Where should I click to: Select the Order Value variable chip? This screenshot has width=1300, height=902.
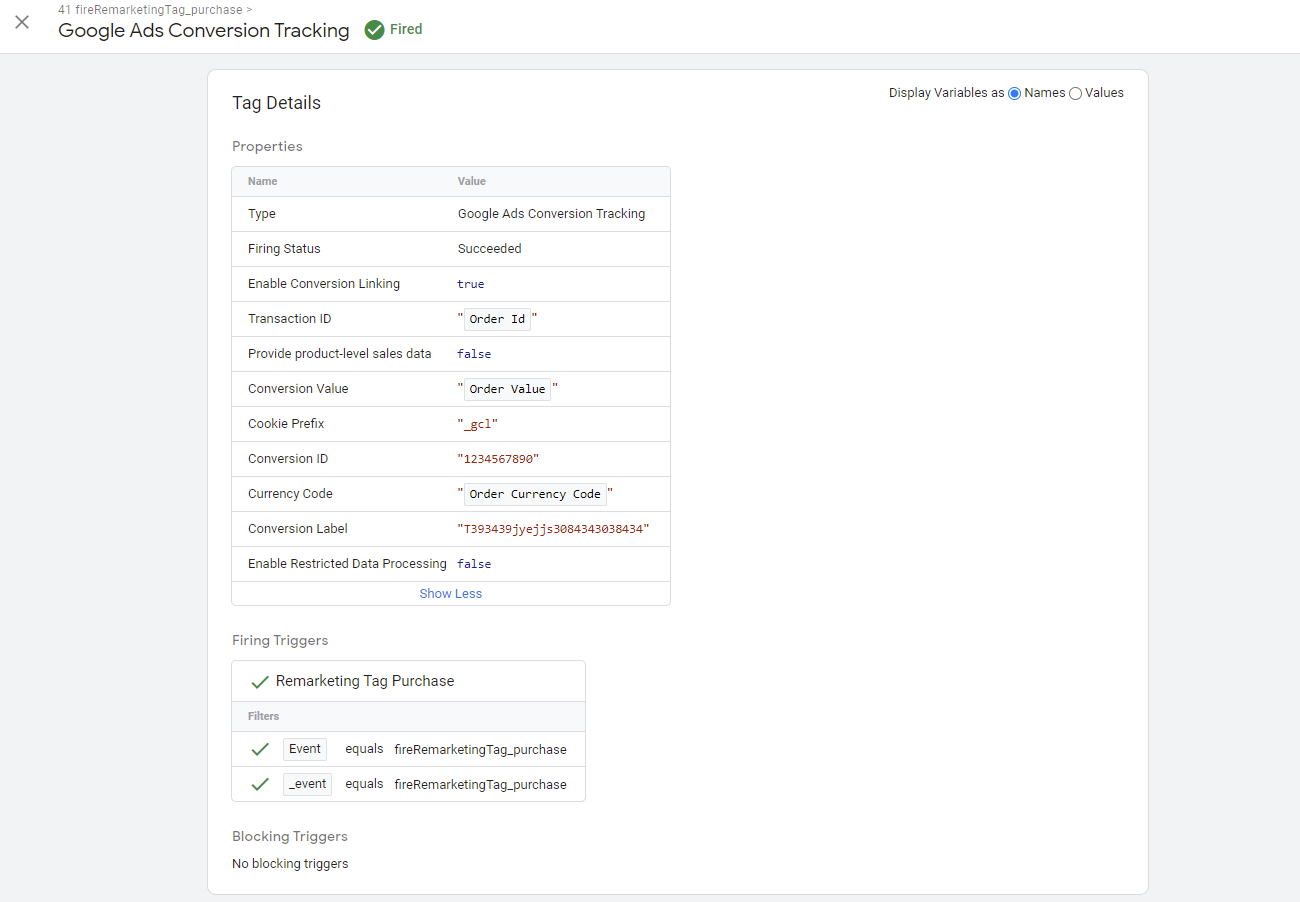507,388
